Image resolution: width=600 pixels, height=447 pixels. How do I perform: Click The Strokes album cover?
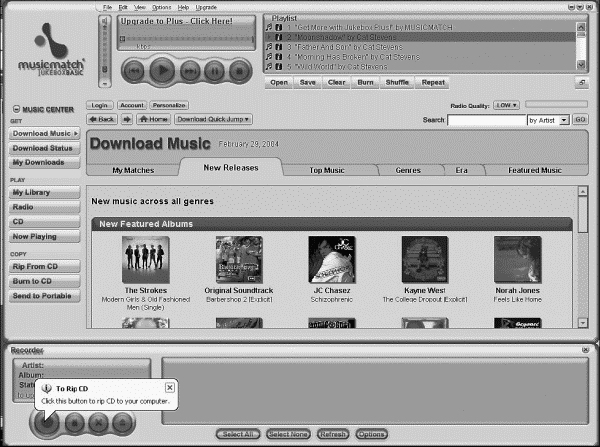(x=145, y=258)
